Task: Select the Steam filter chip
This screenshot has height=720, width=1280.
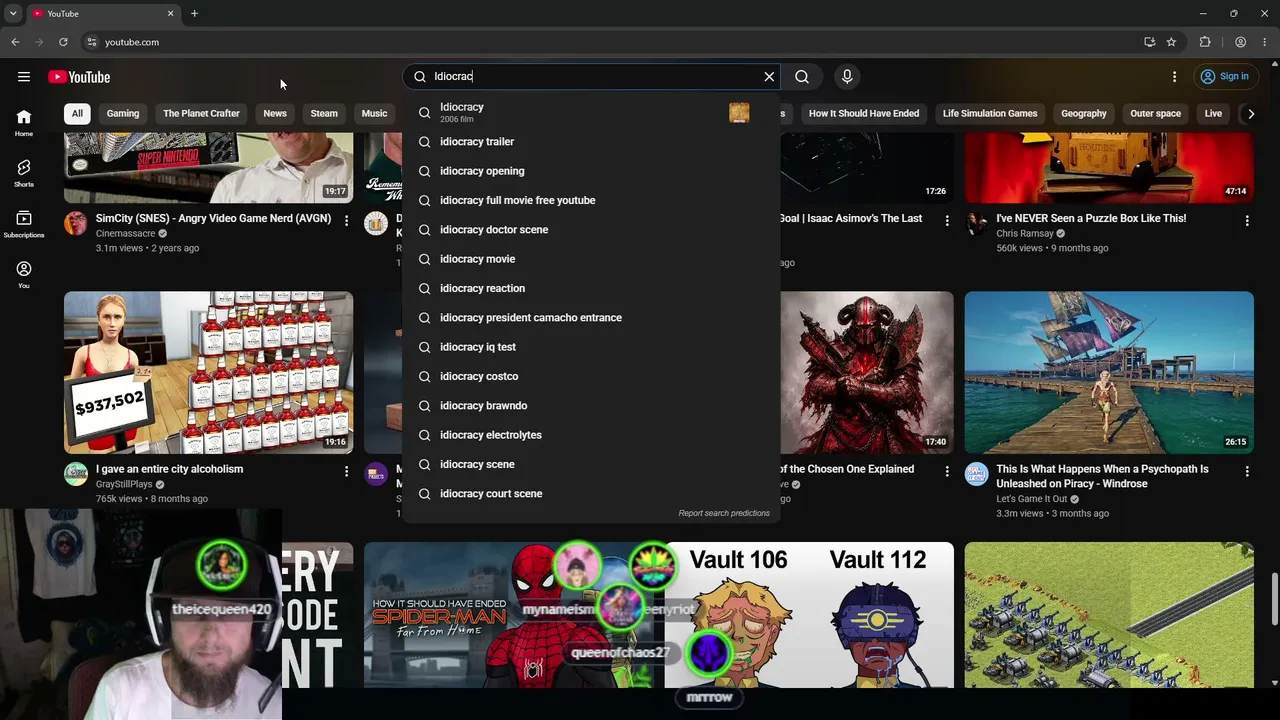Action: [324, 114]
